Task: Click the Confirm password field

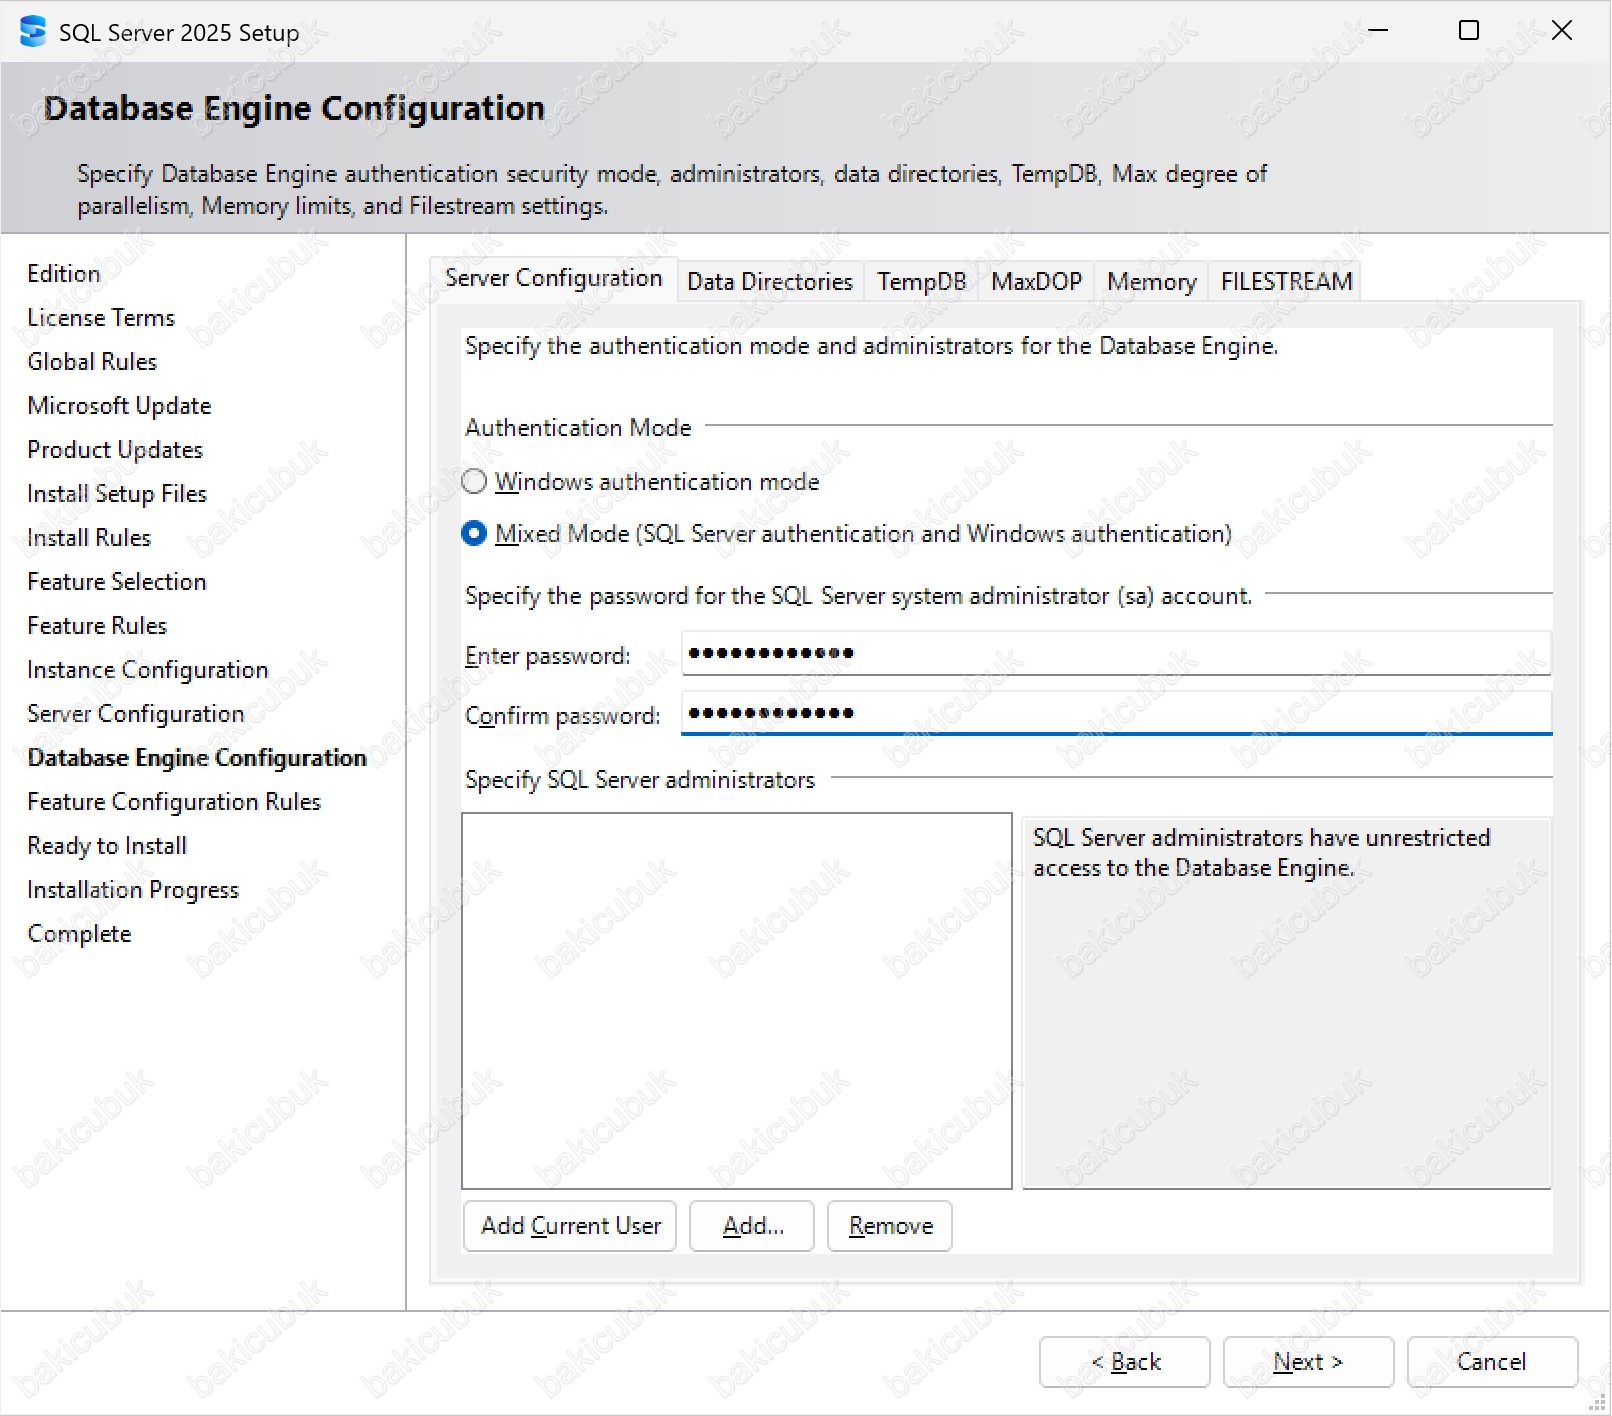Action: [1116, 714]
